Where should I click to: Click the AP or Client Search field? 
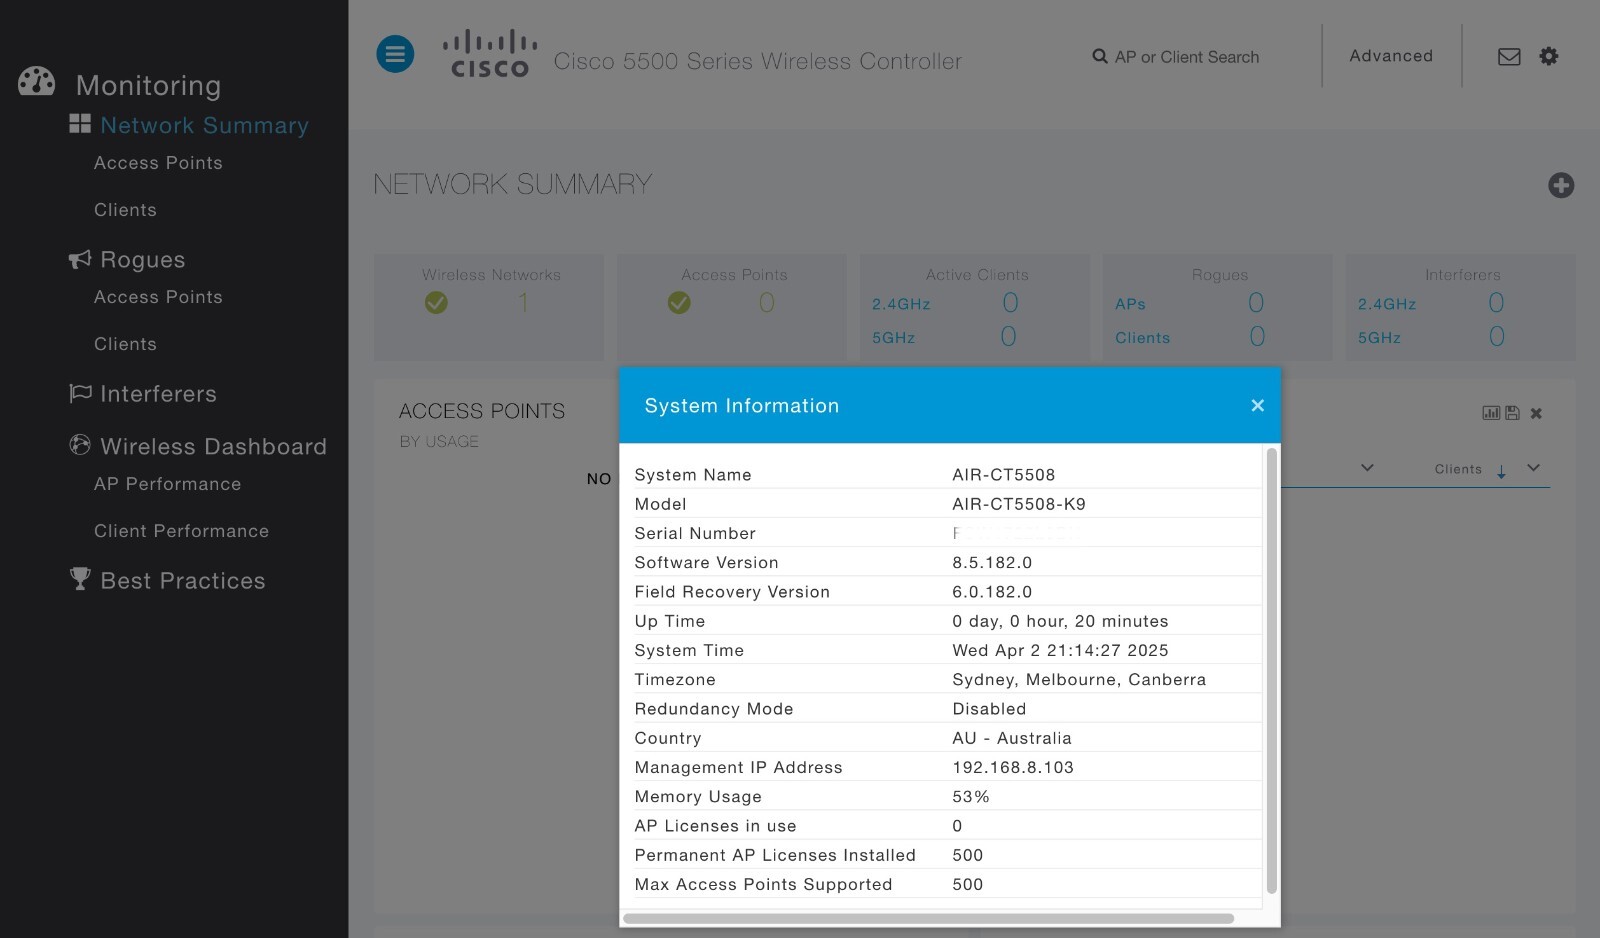pos(1186,57)
